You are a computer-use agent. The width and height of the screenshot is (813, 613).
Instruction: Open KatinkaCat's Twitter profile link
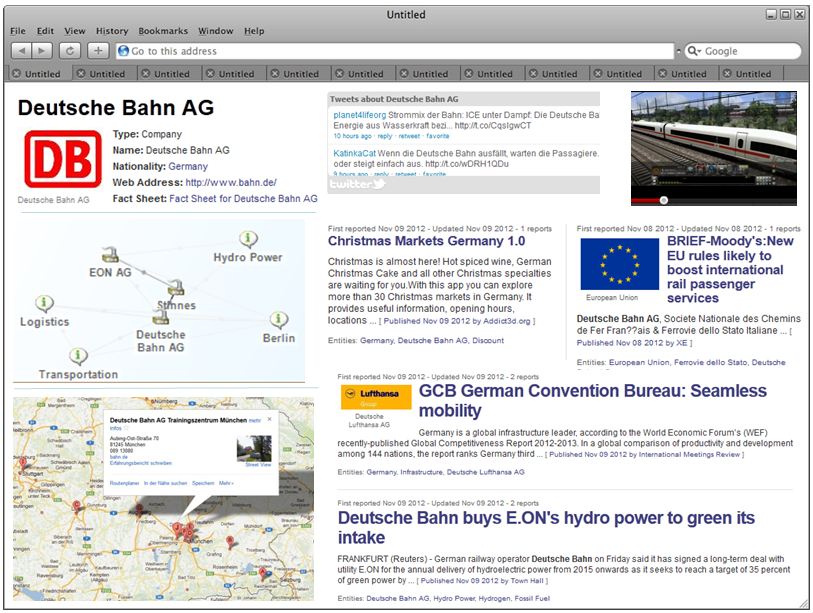(x=355, y=154)
